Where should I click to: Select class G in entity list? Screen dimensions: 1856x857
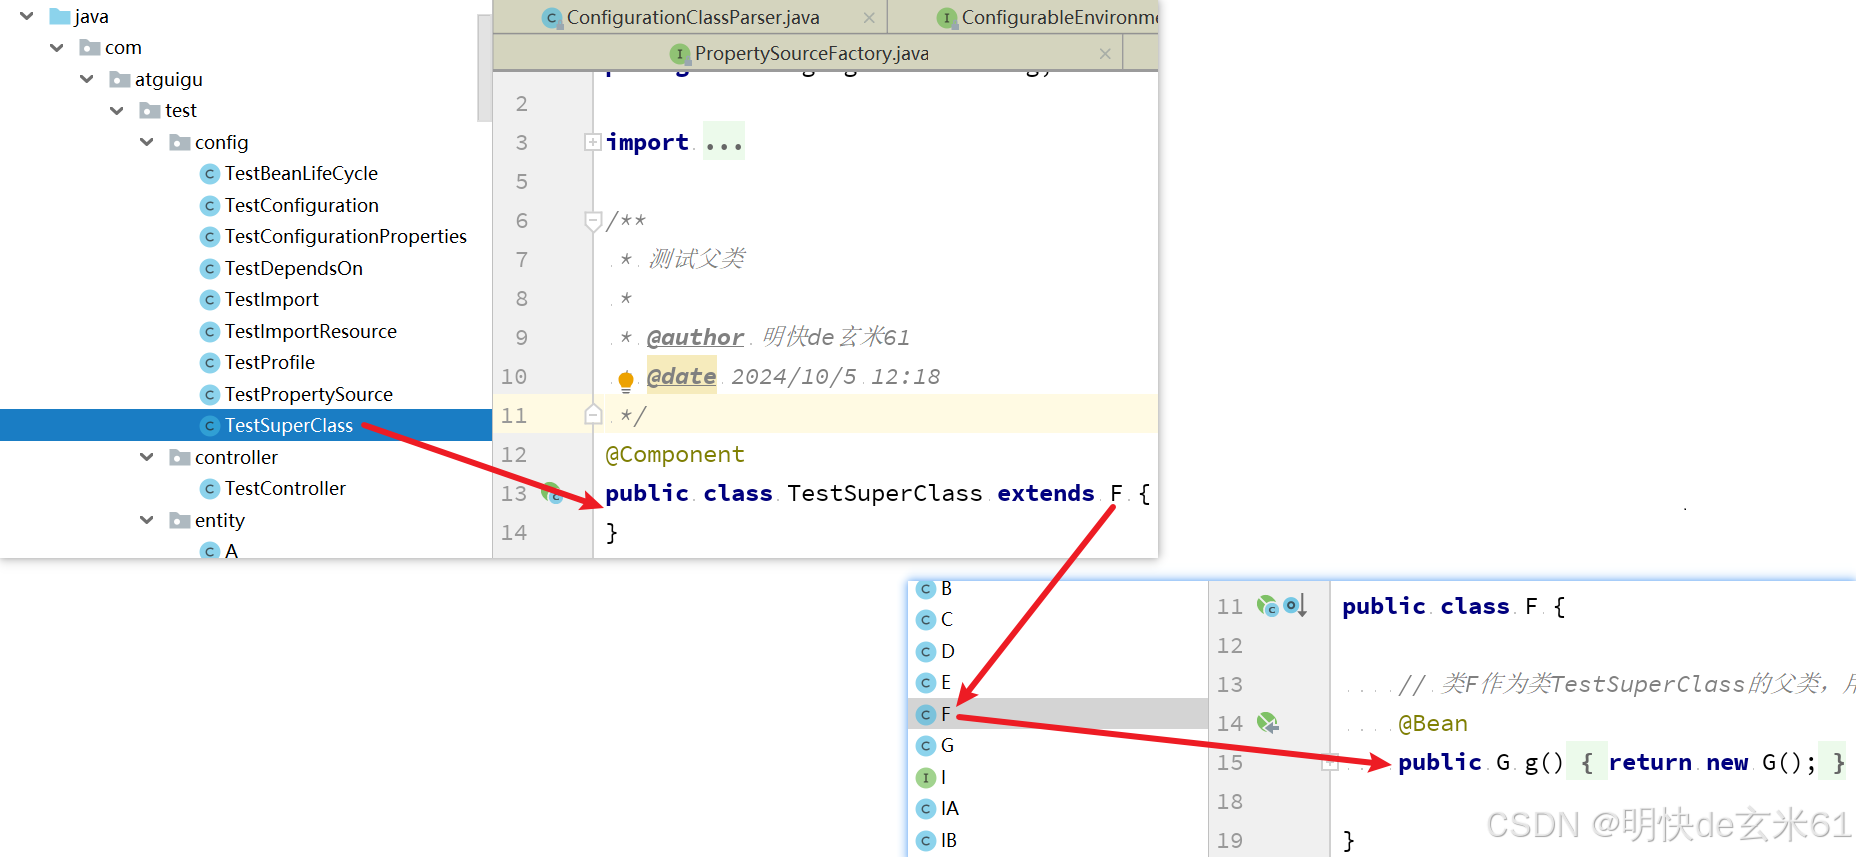[948, 745]
